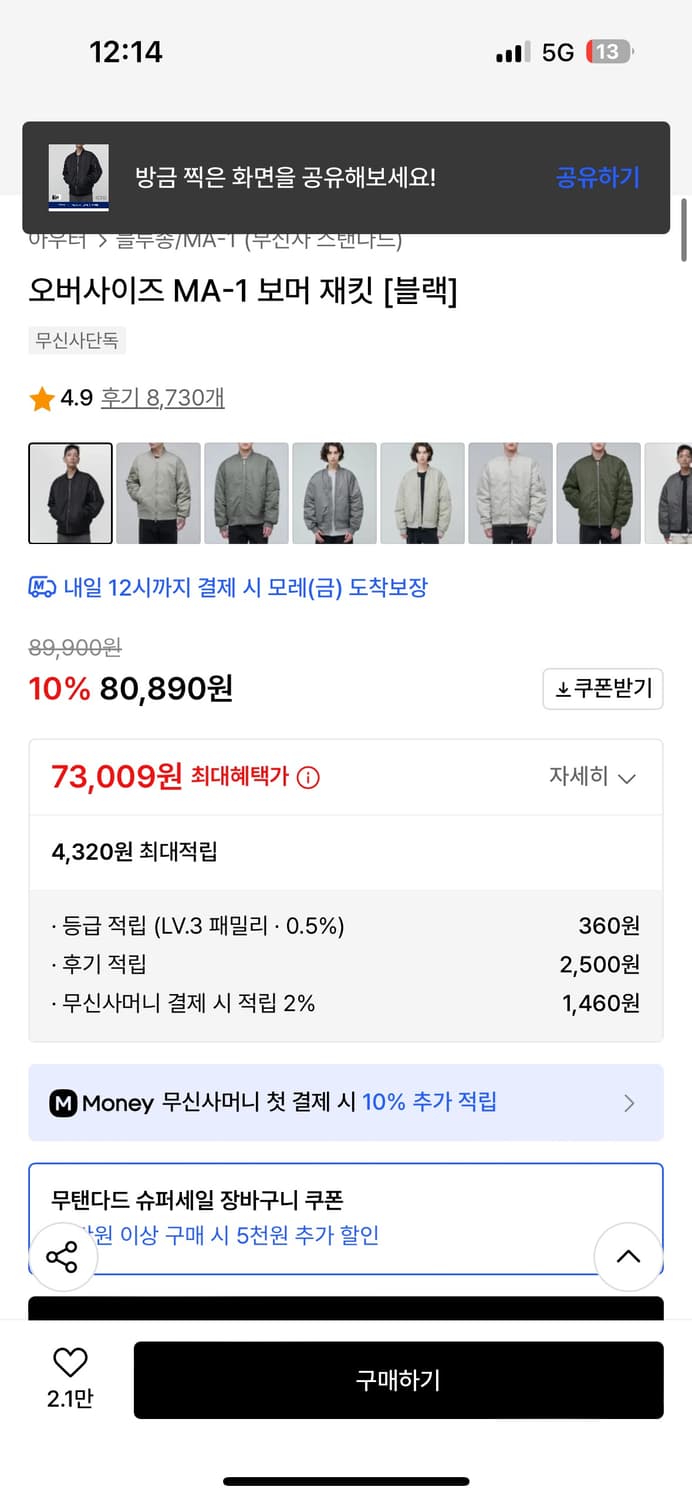Tap the yellow star rating icon
692x1500 pixels.
(x=41, y=397)
